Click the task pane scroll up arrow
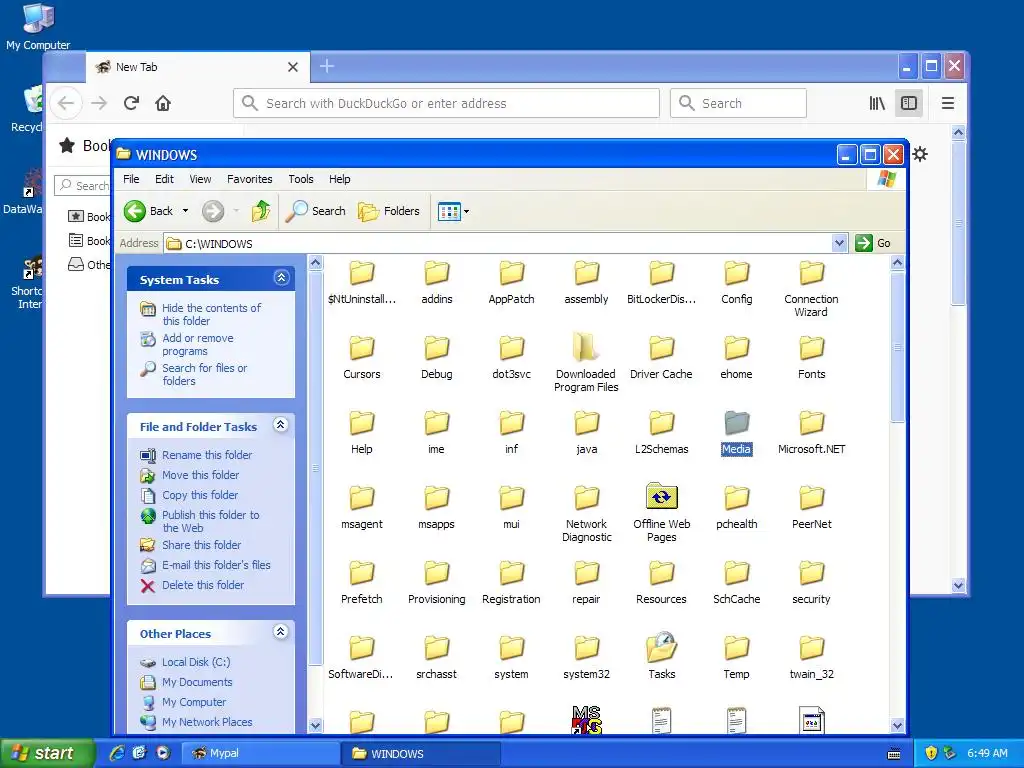Image resolution: width=1024 pixels, height=768 pixels. 315,263
